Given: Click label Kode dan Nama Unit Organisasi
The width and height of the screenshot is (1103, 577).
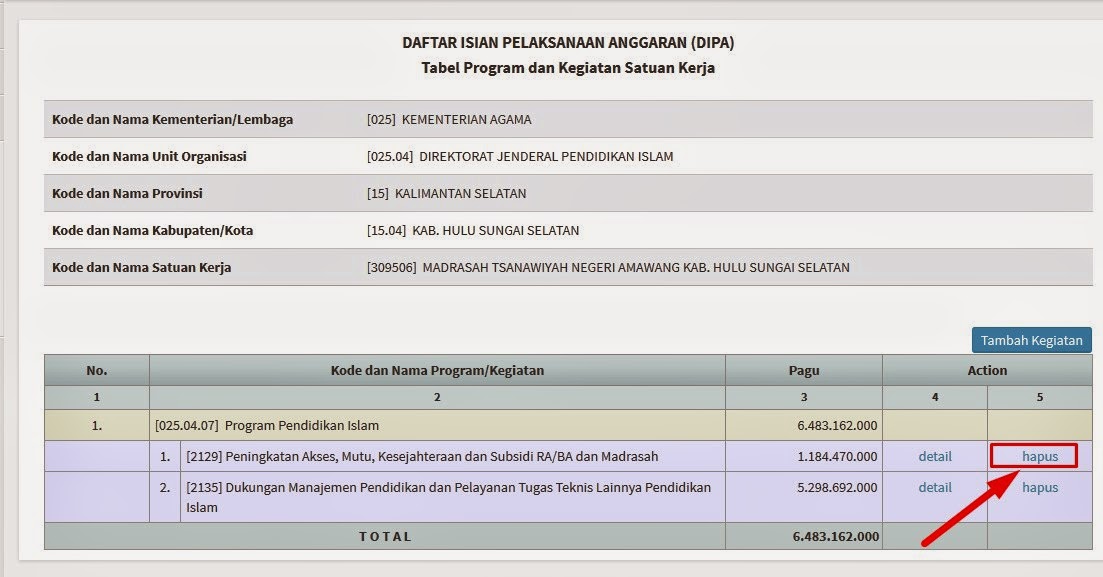Looking at the screenshot, I should 149,156.
